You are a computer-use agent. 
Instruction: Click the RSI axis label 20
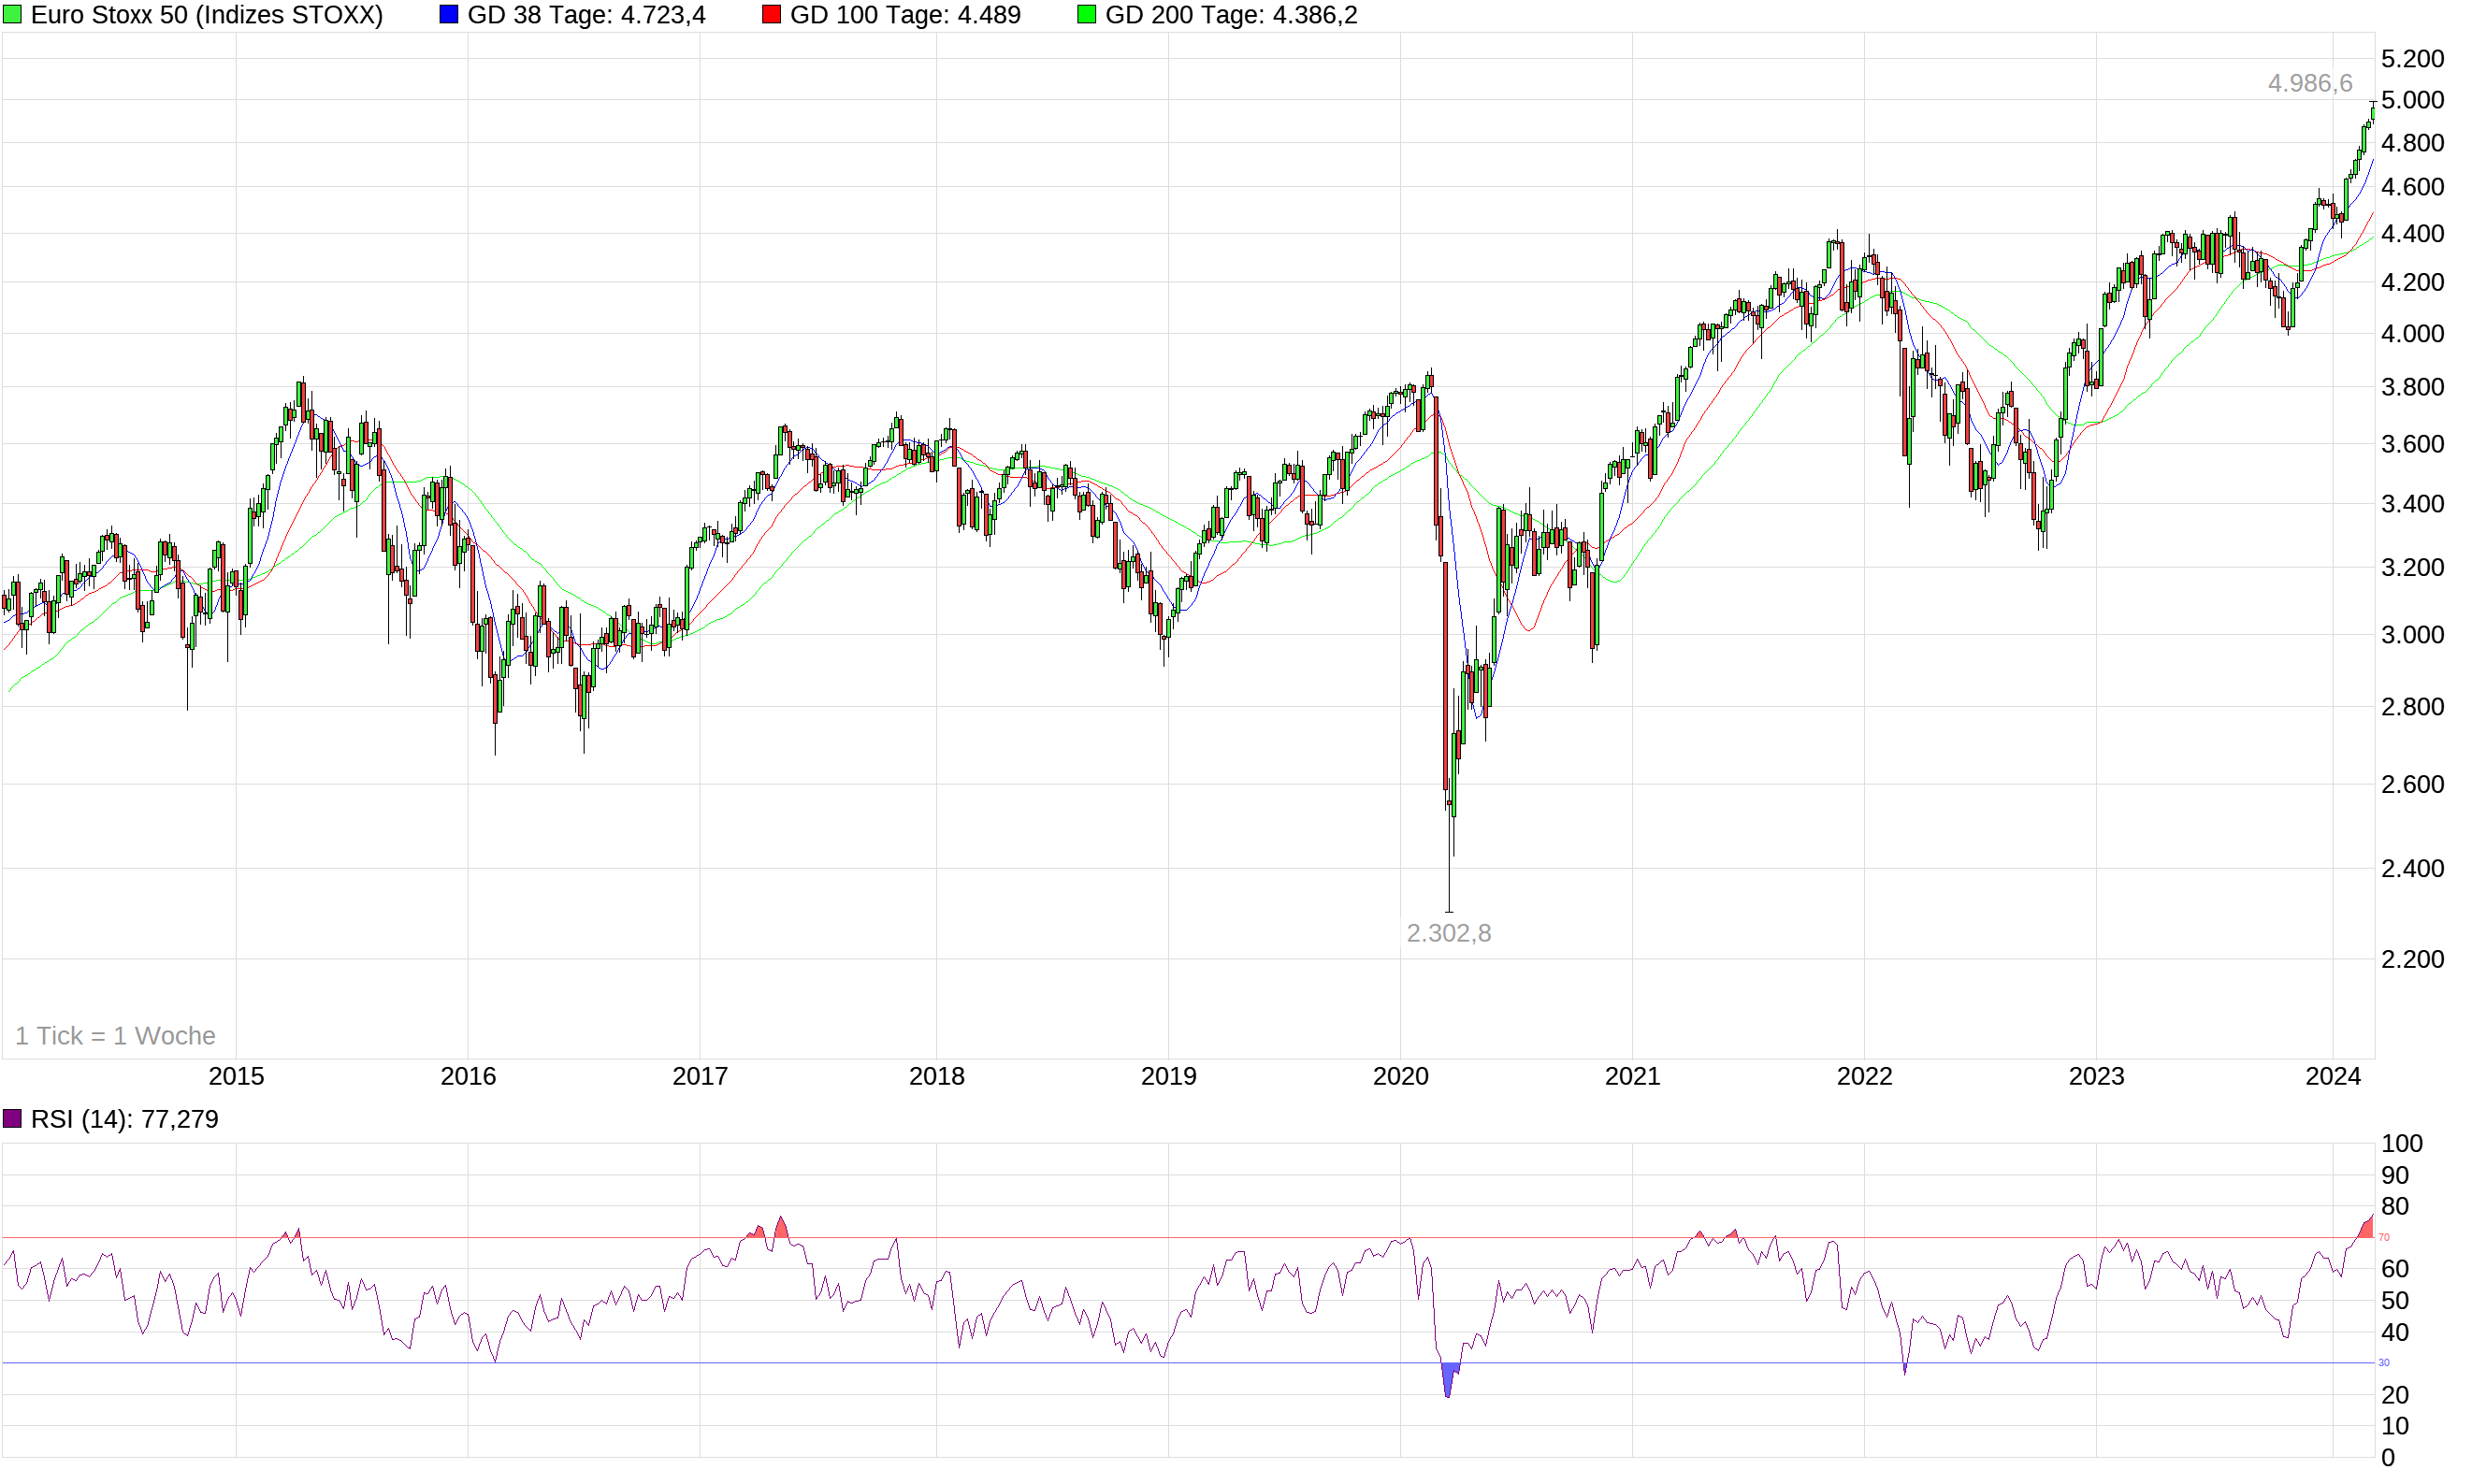(2395, 1395)
